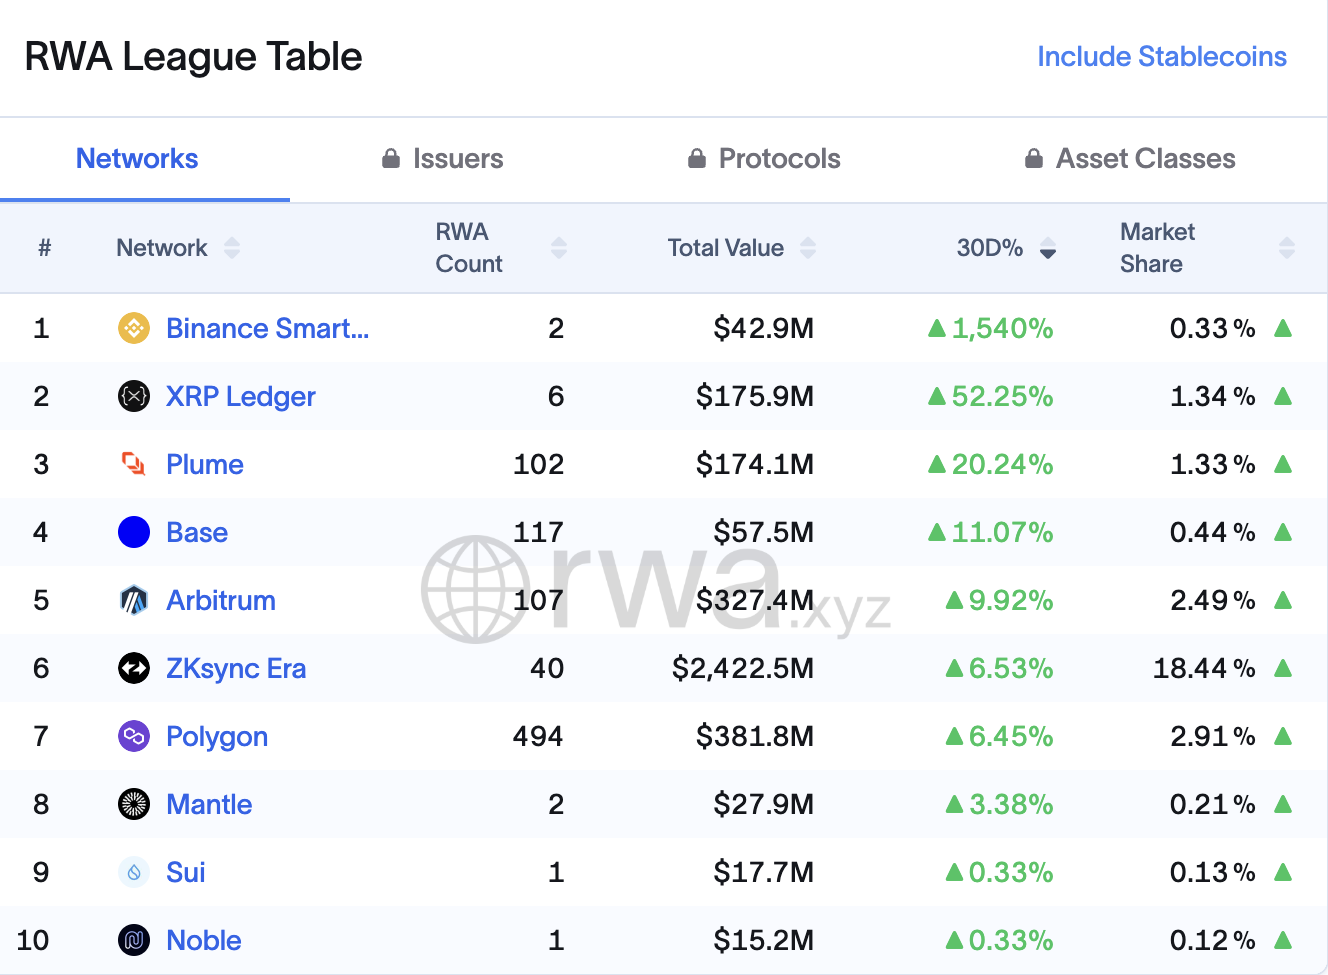Sort by RWA Count column arrows
The image size is (1328, 975).
(559, 248)
